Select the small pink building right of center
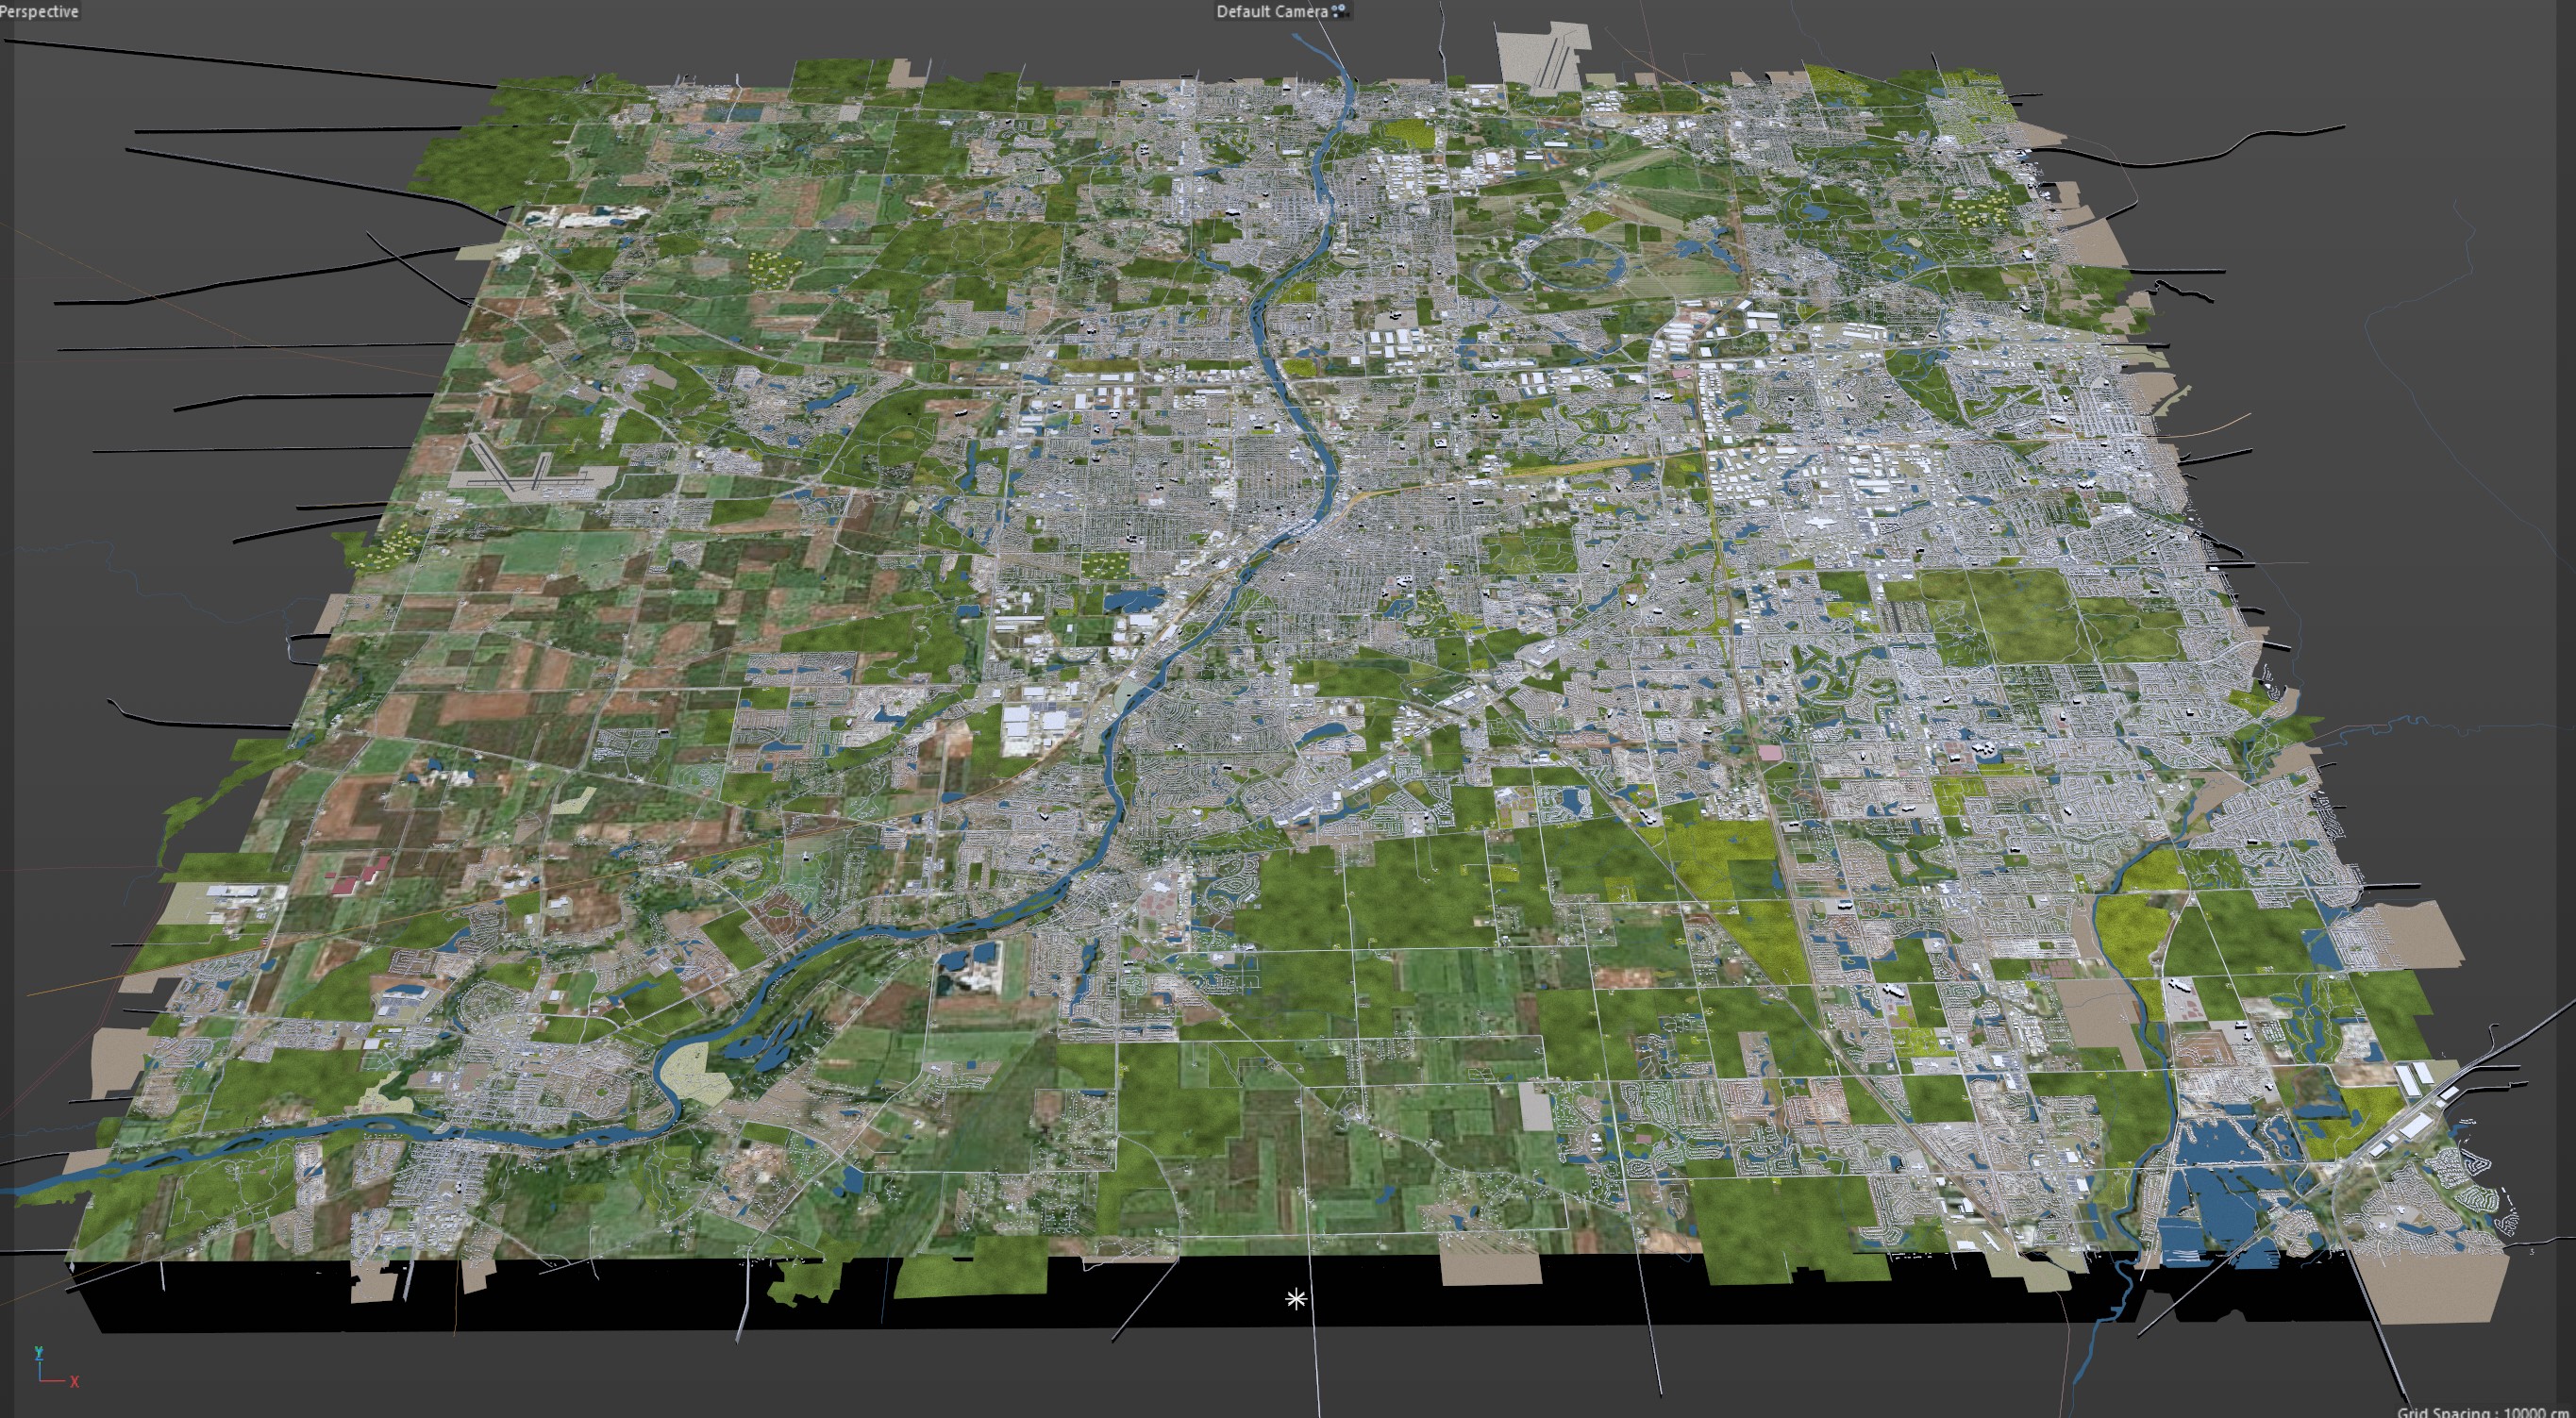 coord(1769,752)
